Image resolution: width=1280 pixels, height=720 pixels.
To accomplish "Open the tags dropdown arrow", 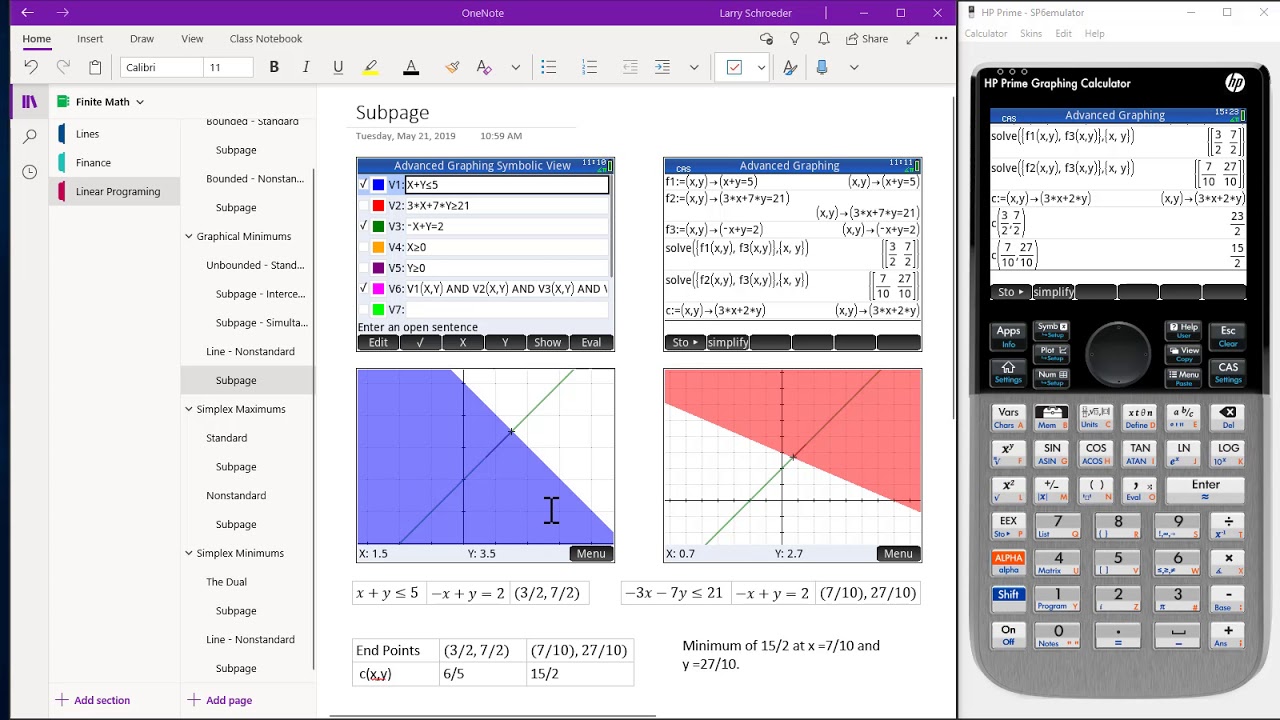I will click(761, 67).
